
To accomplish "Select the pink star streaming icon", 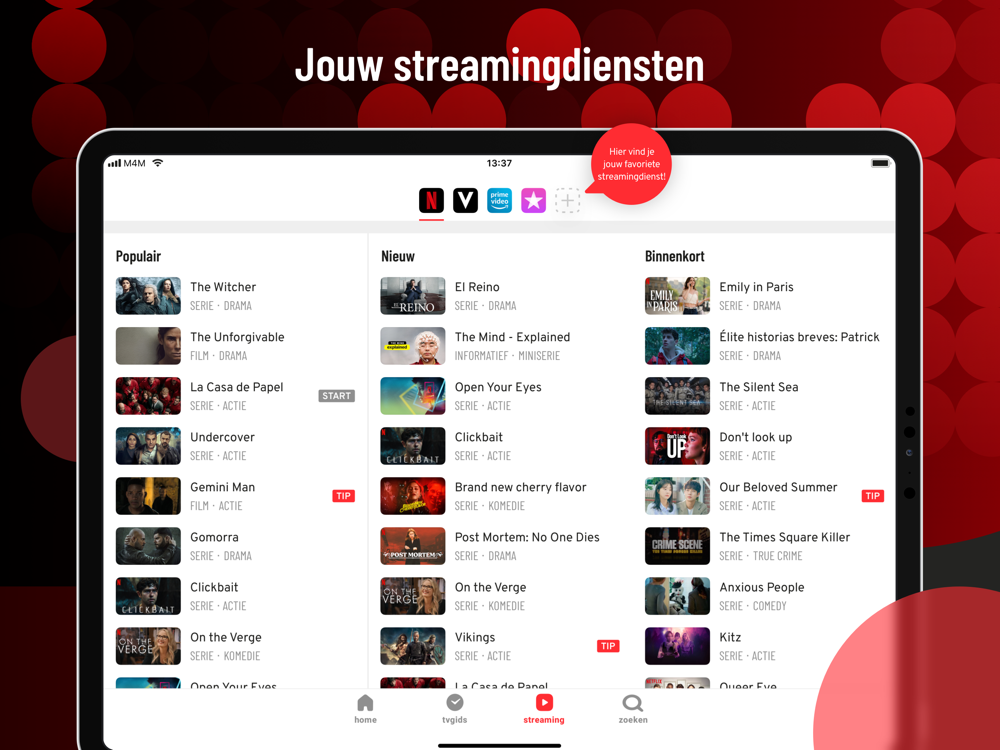I will pos(533,200).
